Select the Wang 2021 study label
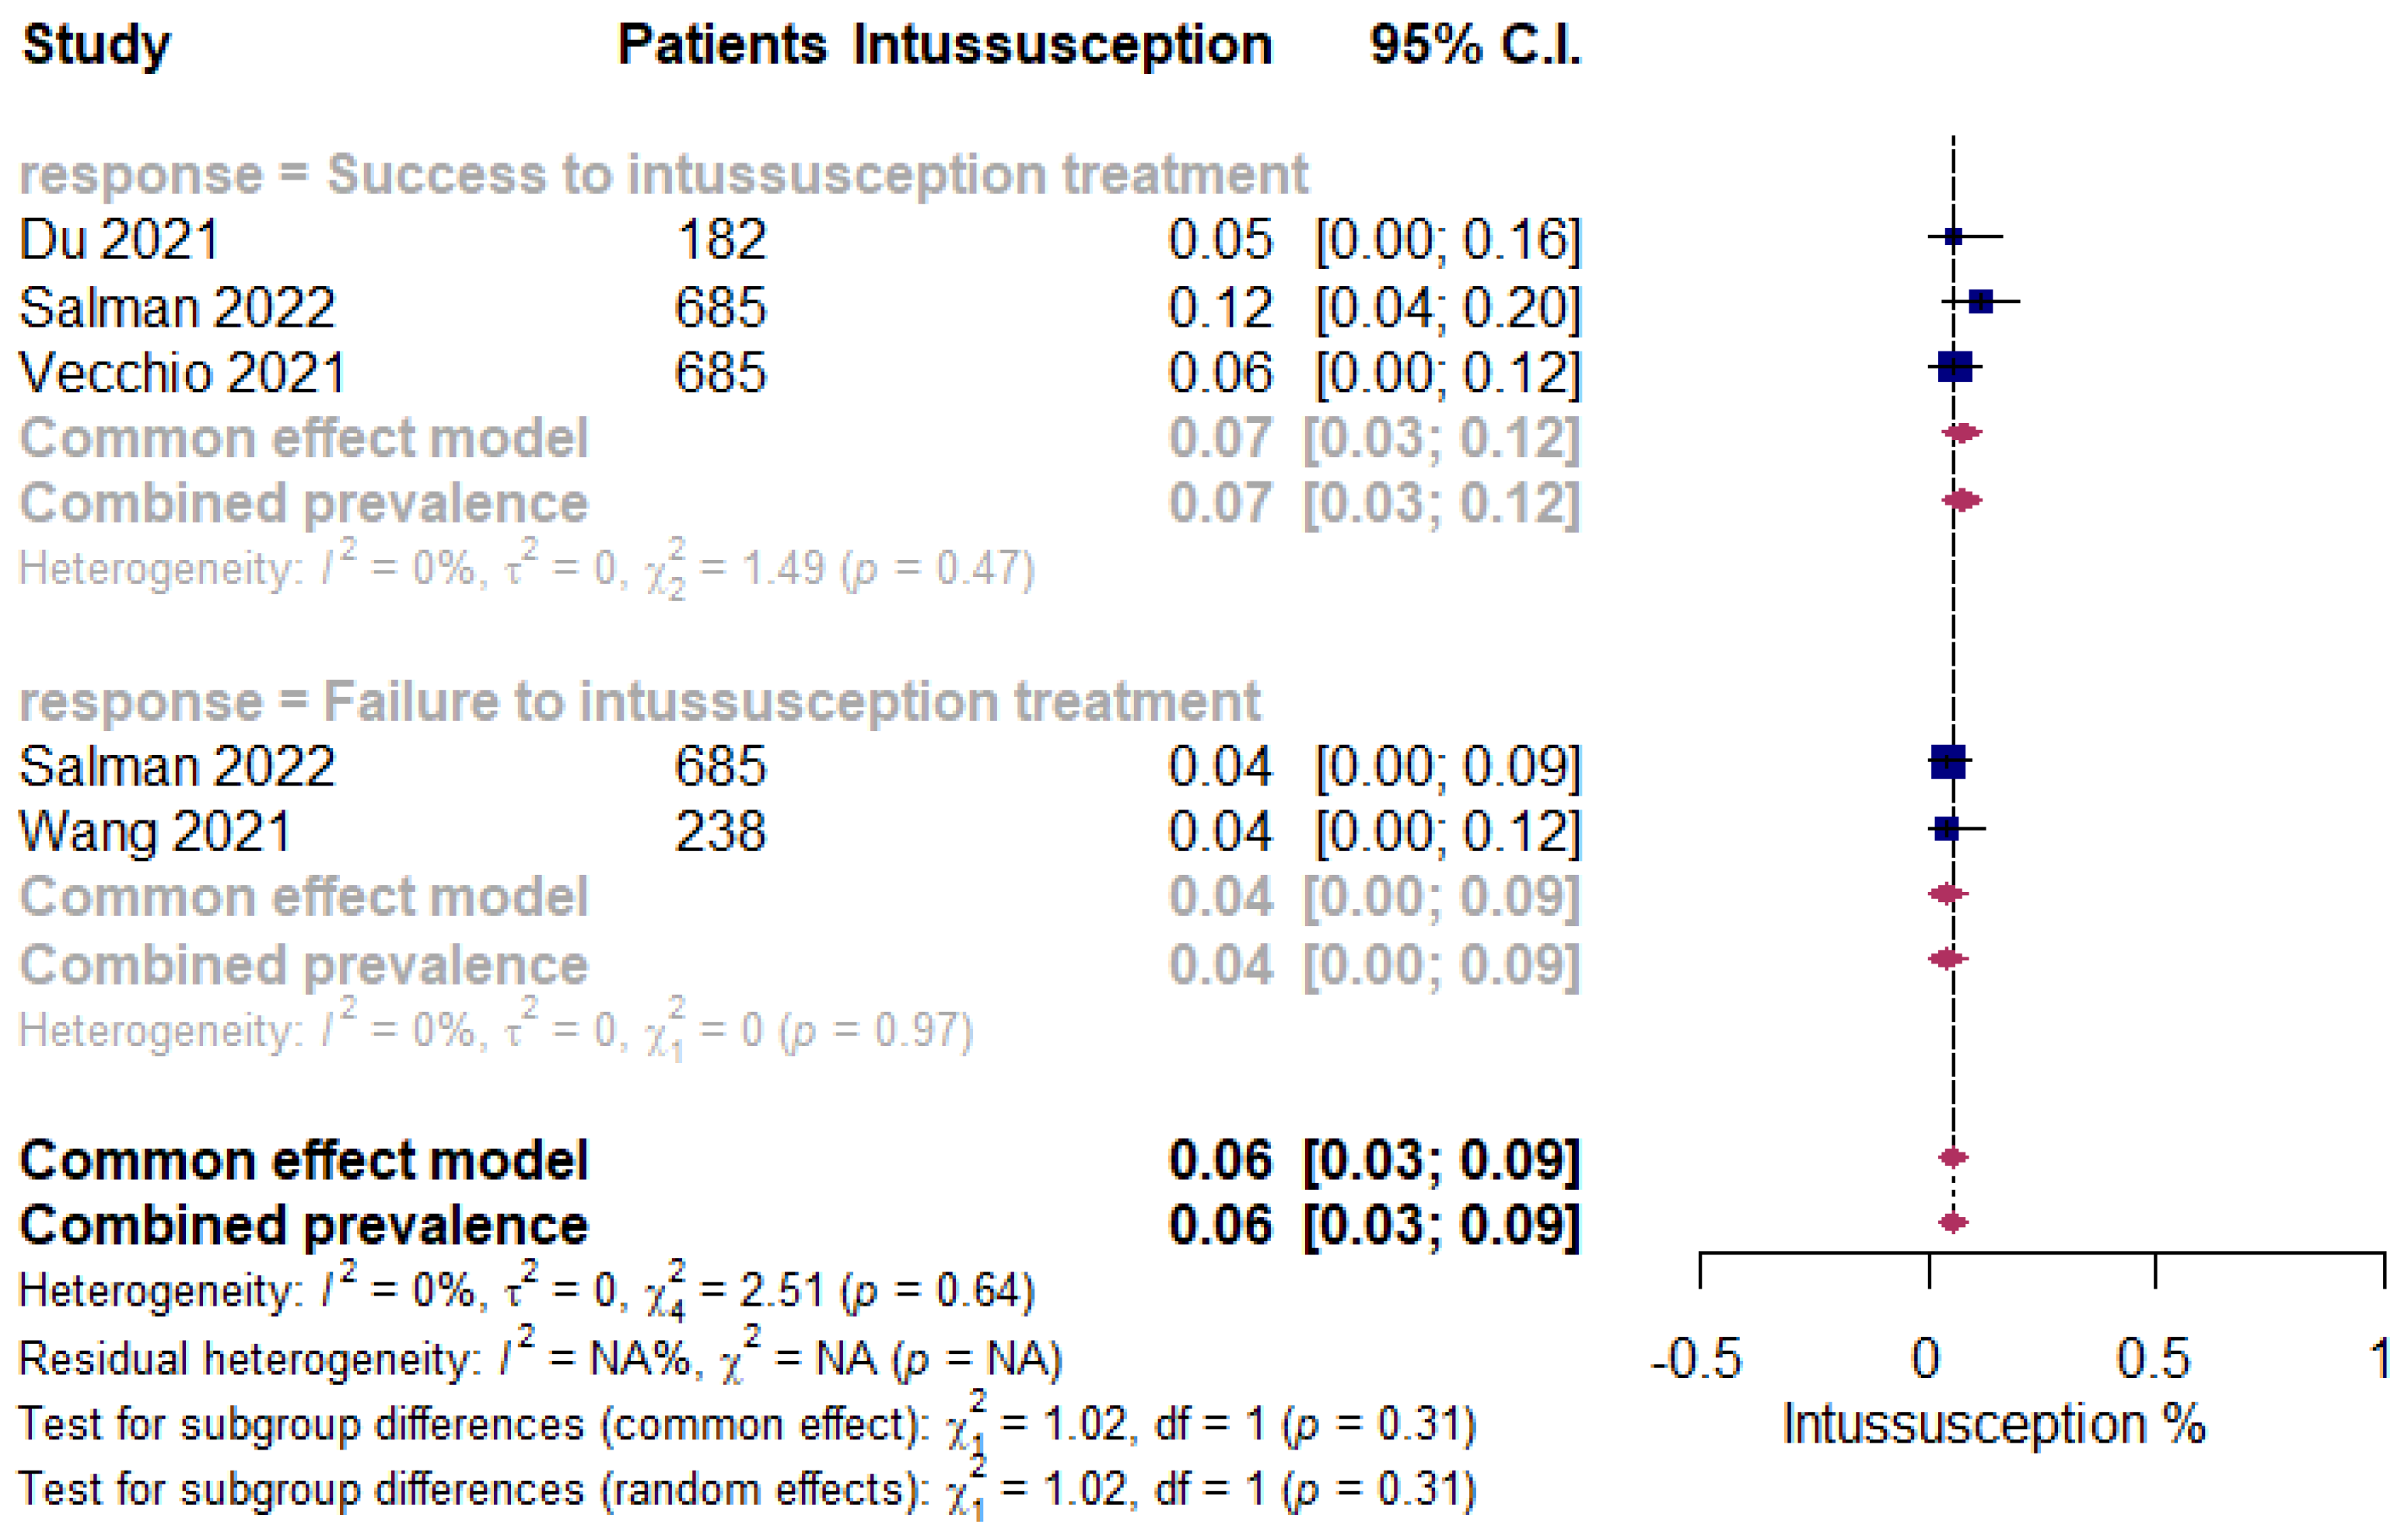Screen dimensions: 2408x1539 155,831
